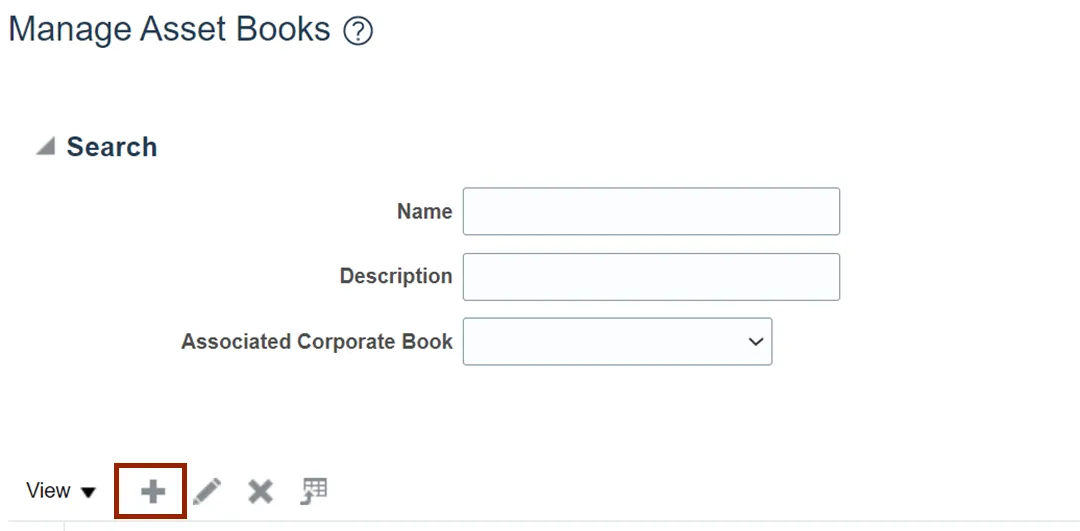This screenshot has height=531, width=1080.
Task: Click the black arrow beside View
Action: [x=88, y=492]
